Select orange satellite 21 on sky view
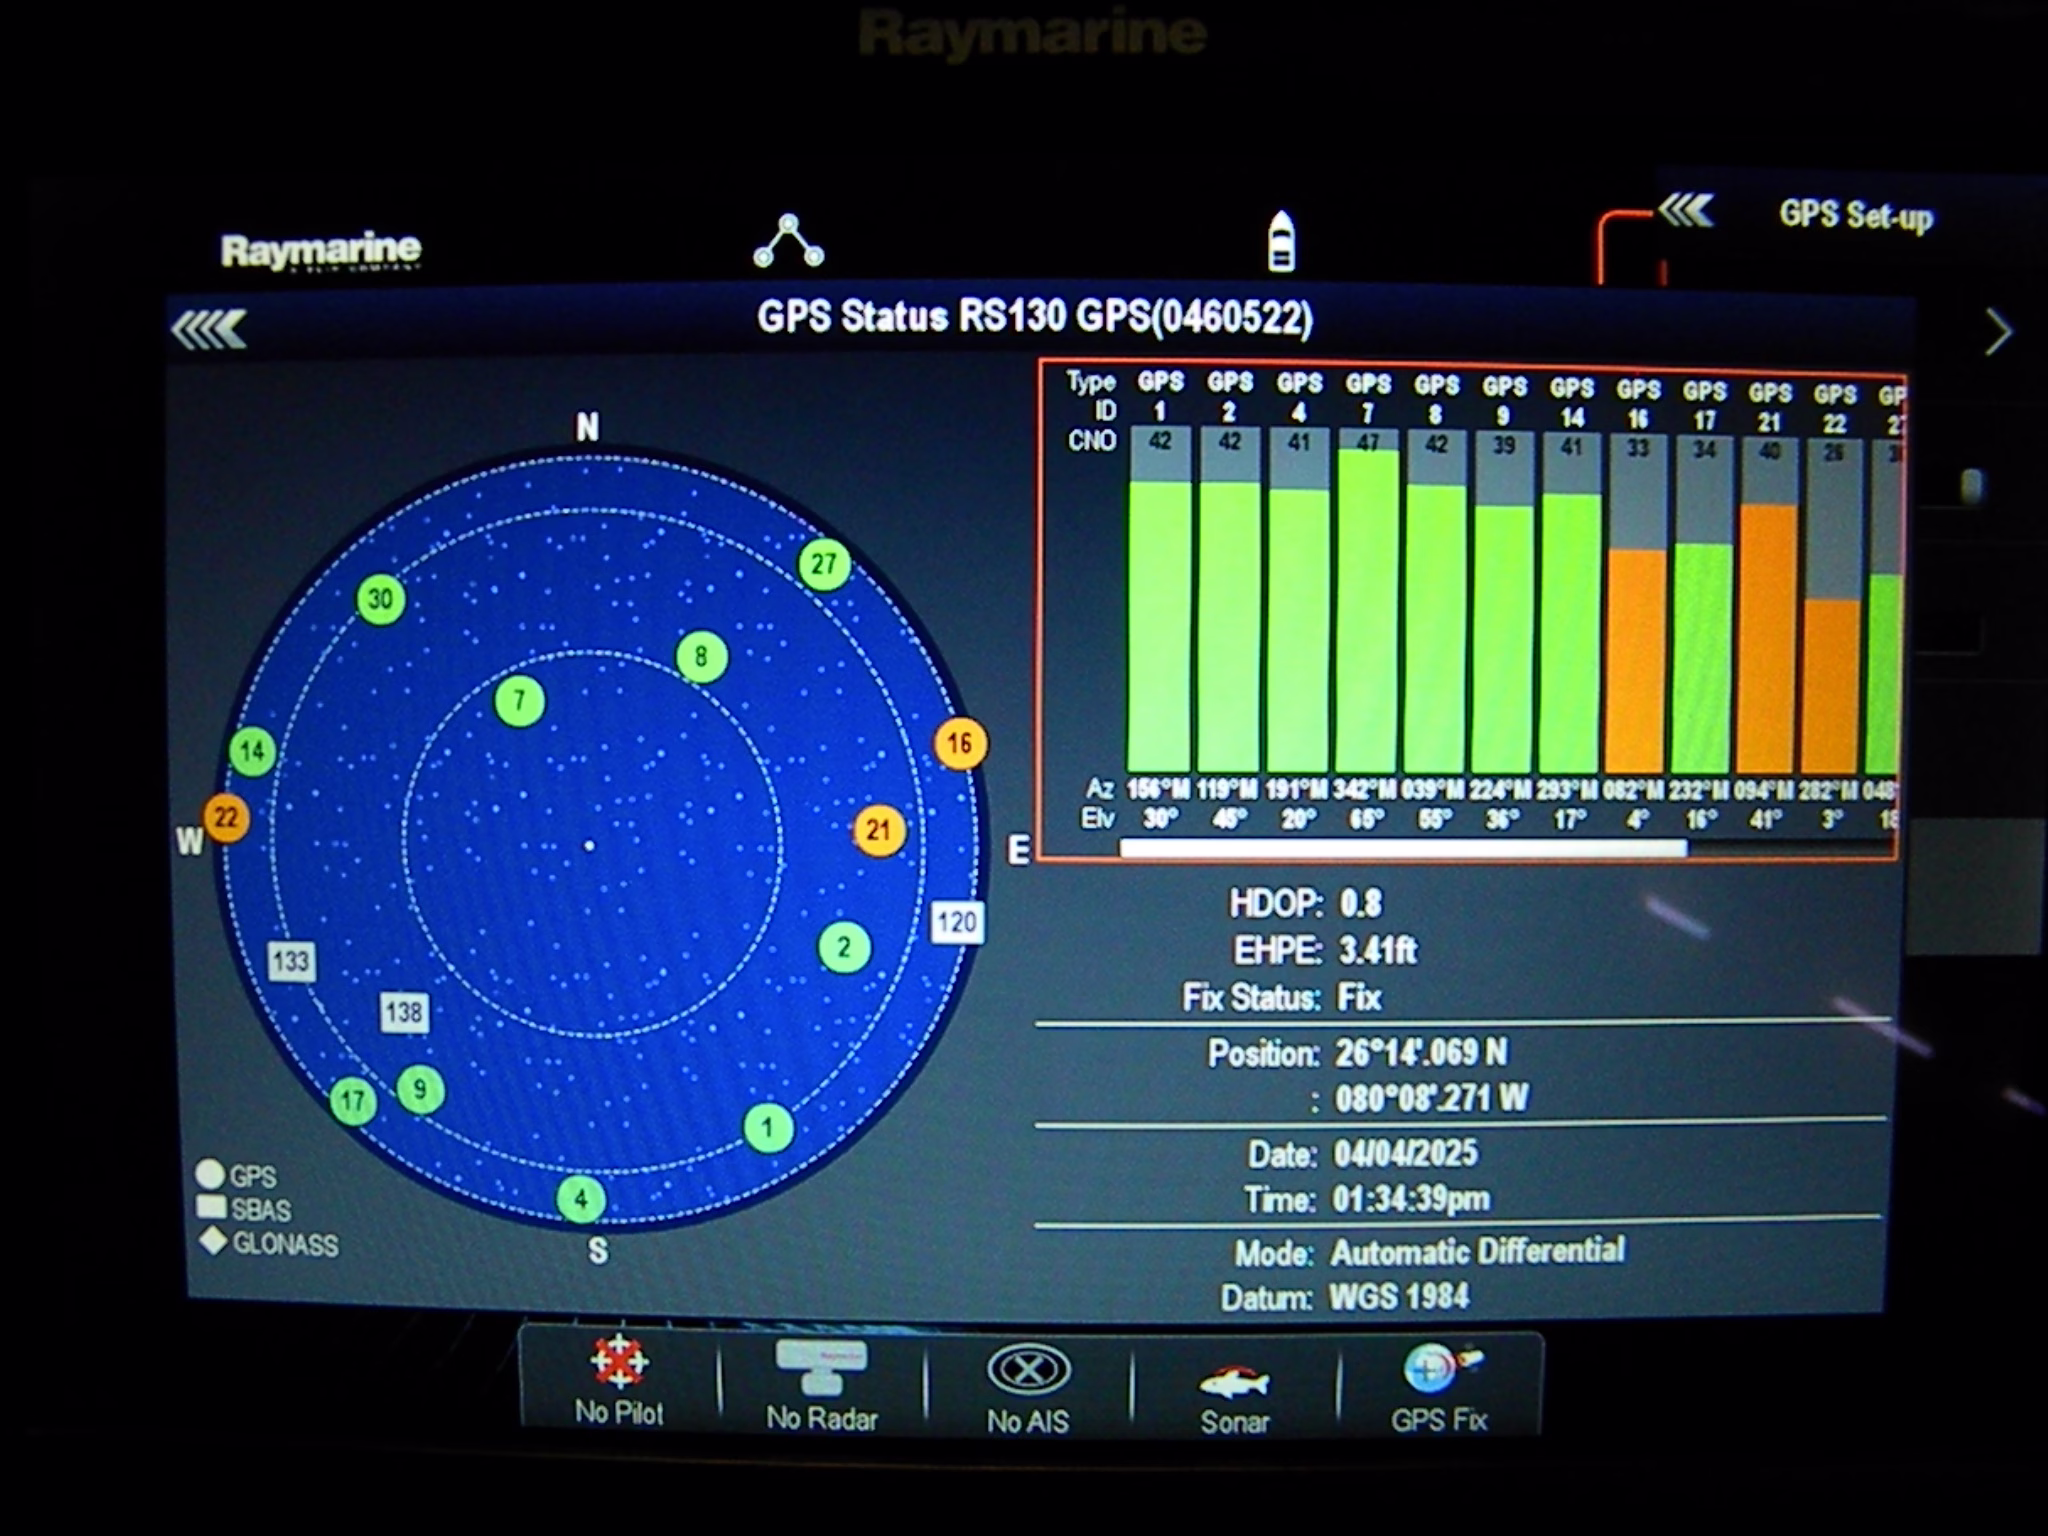 [879, 831]
